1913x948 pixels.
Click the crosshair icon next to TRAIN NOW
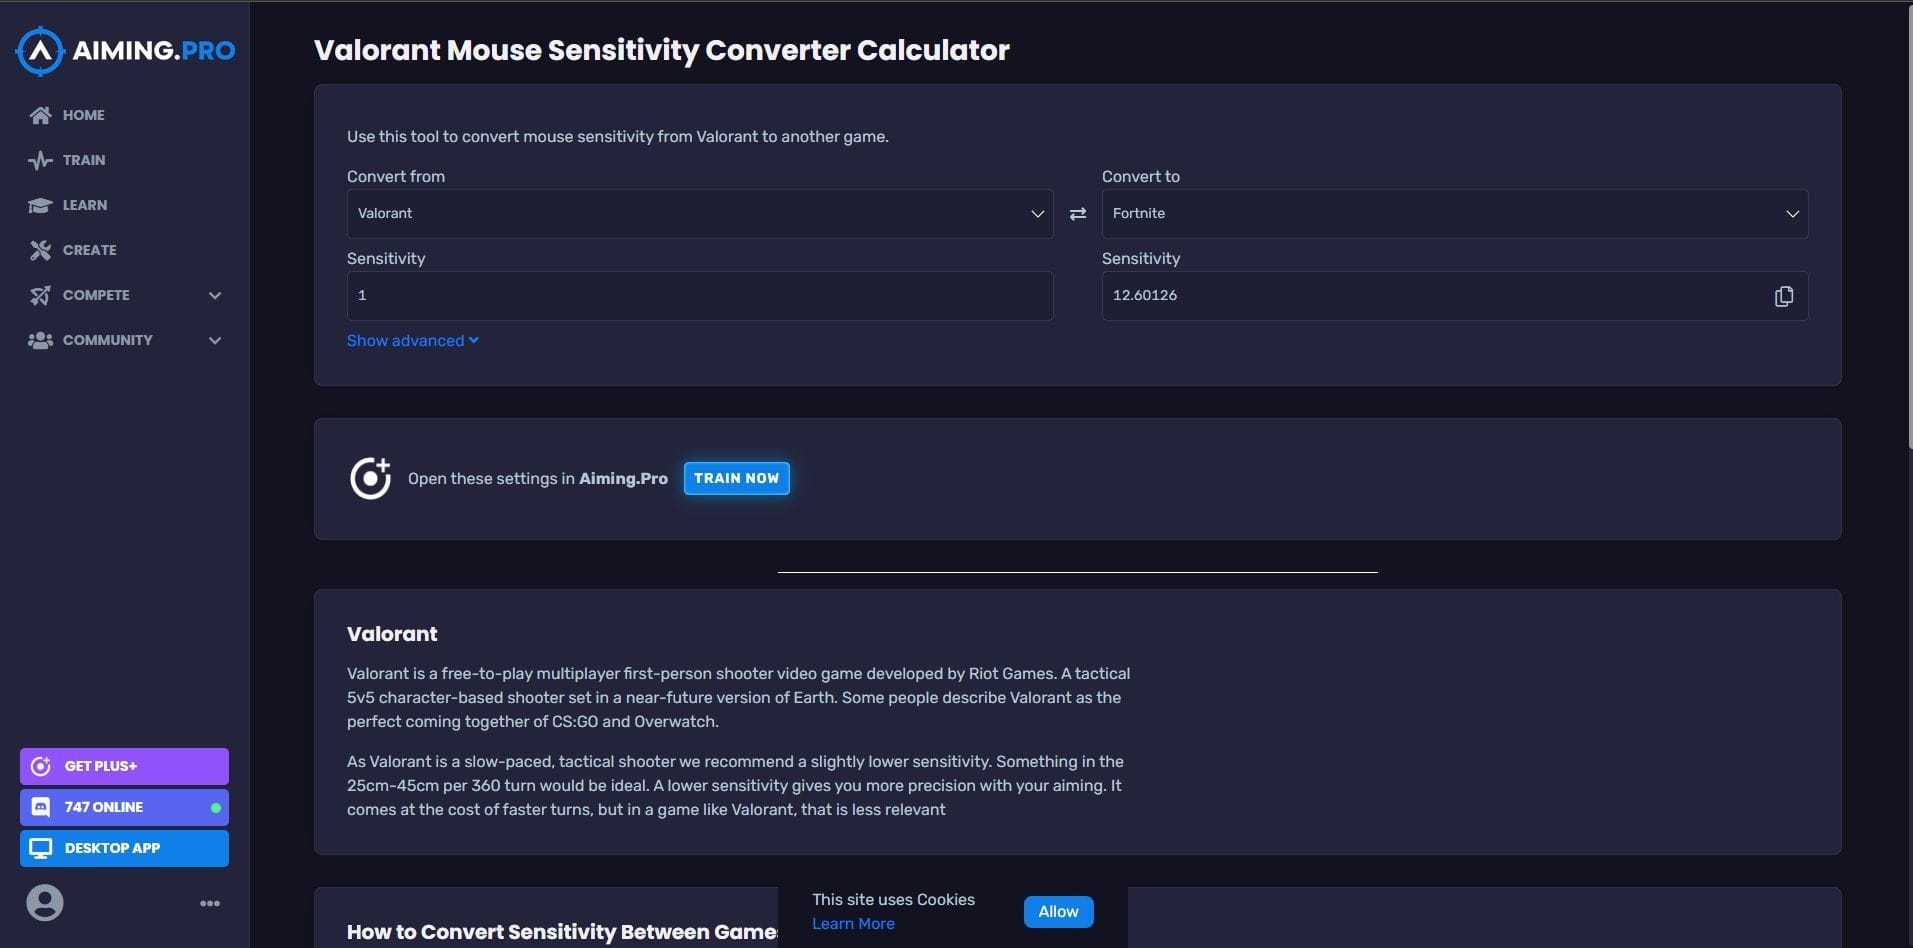[369, 478]
